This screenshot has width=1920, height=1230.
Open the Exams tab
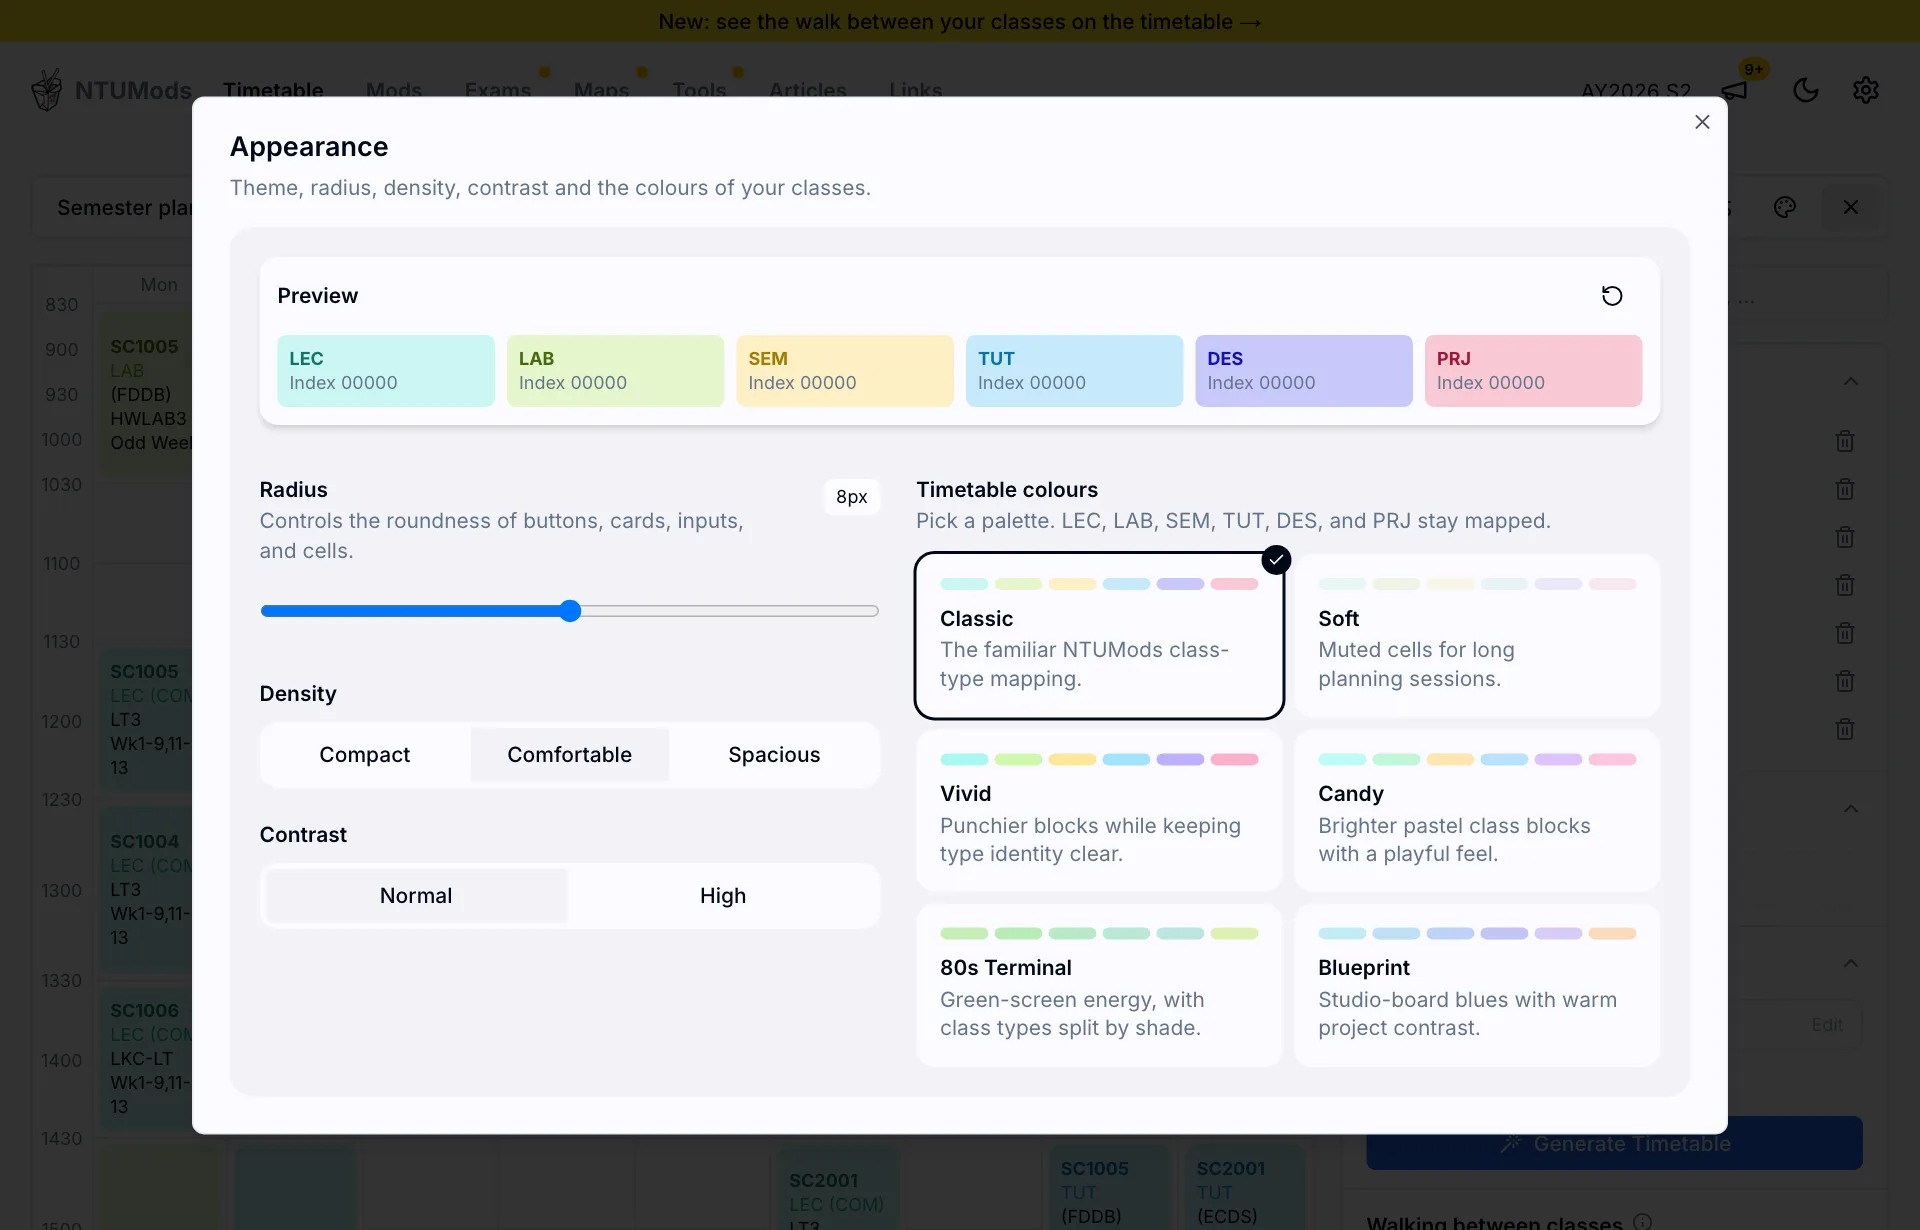point(498,90)
